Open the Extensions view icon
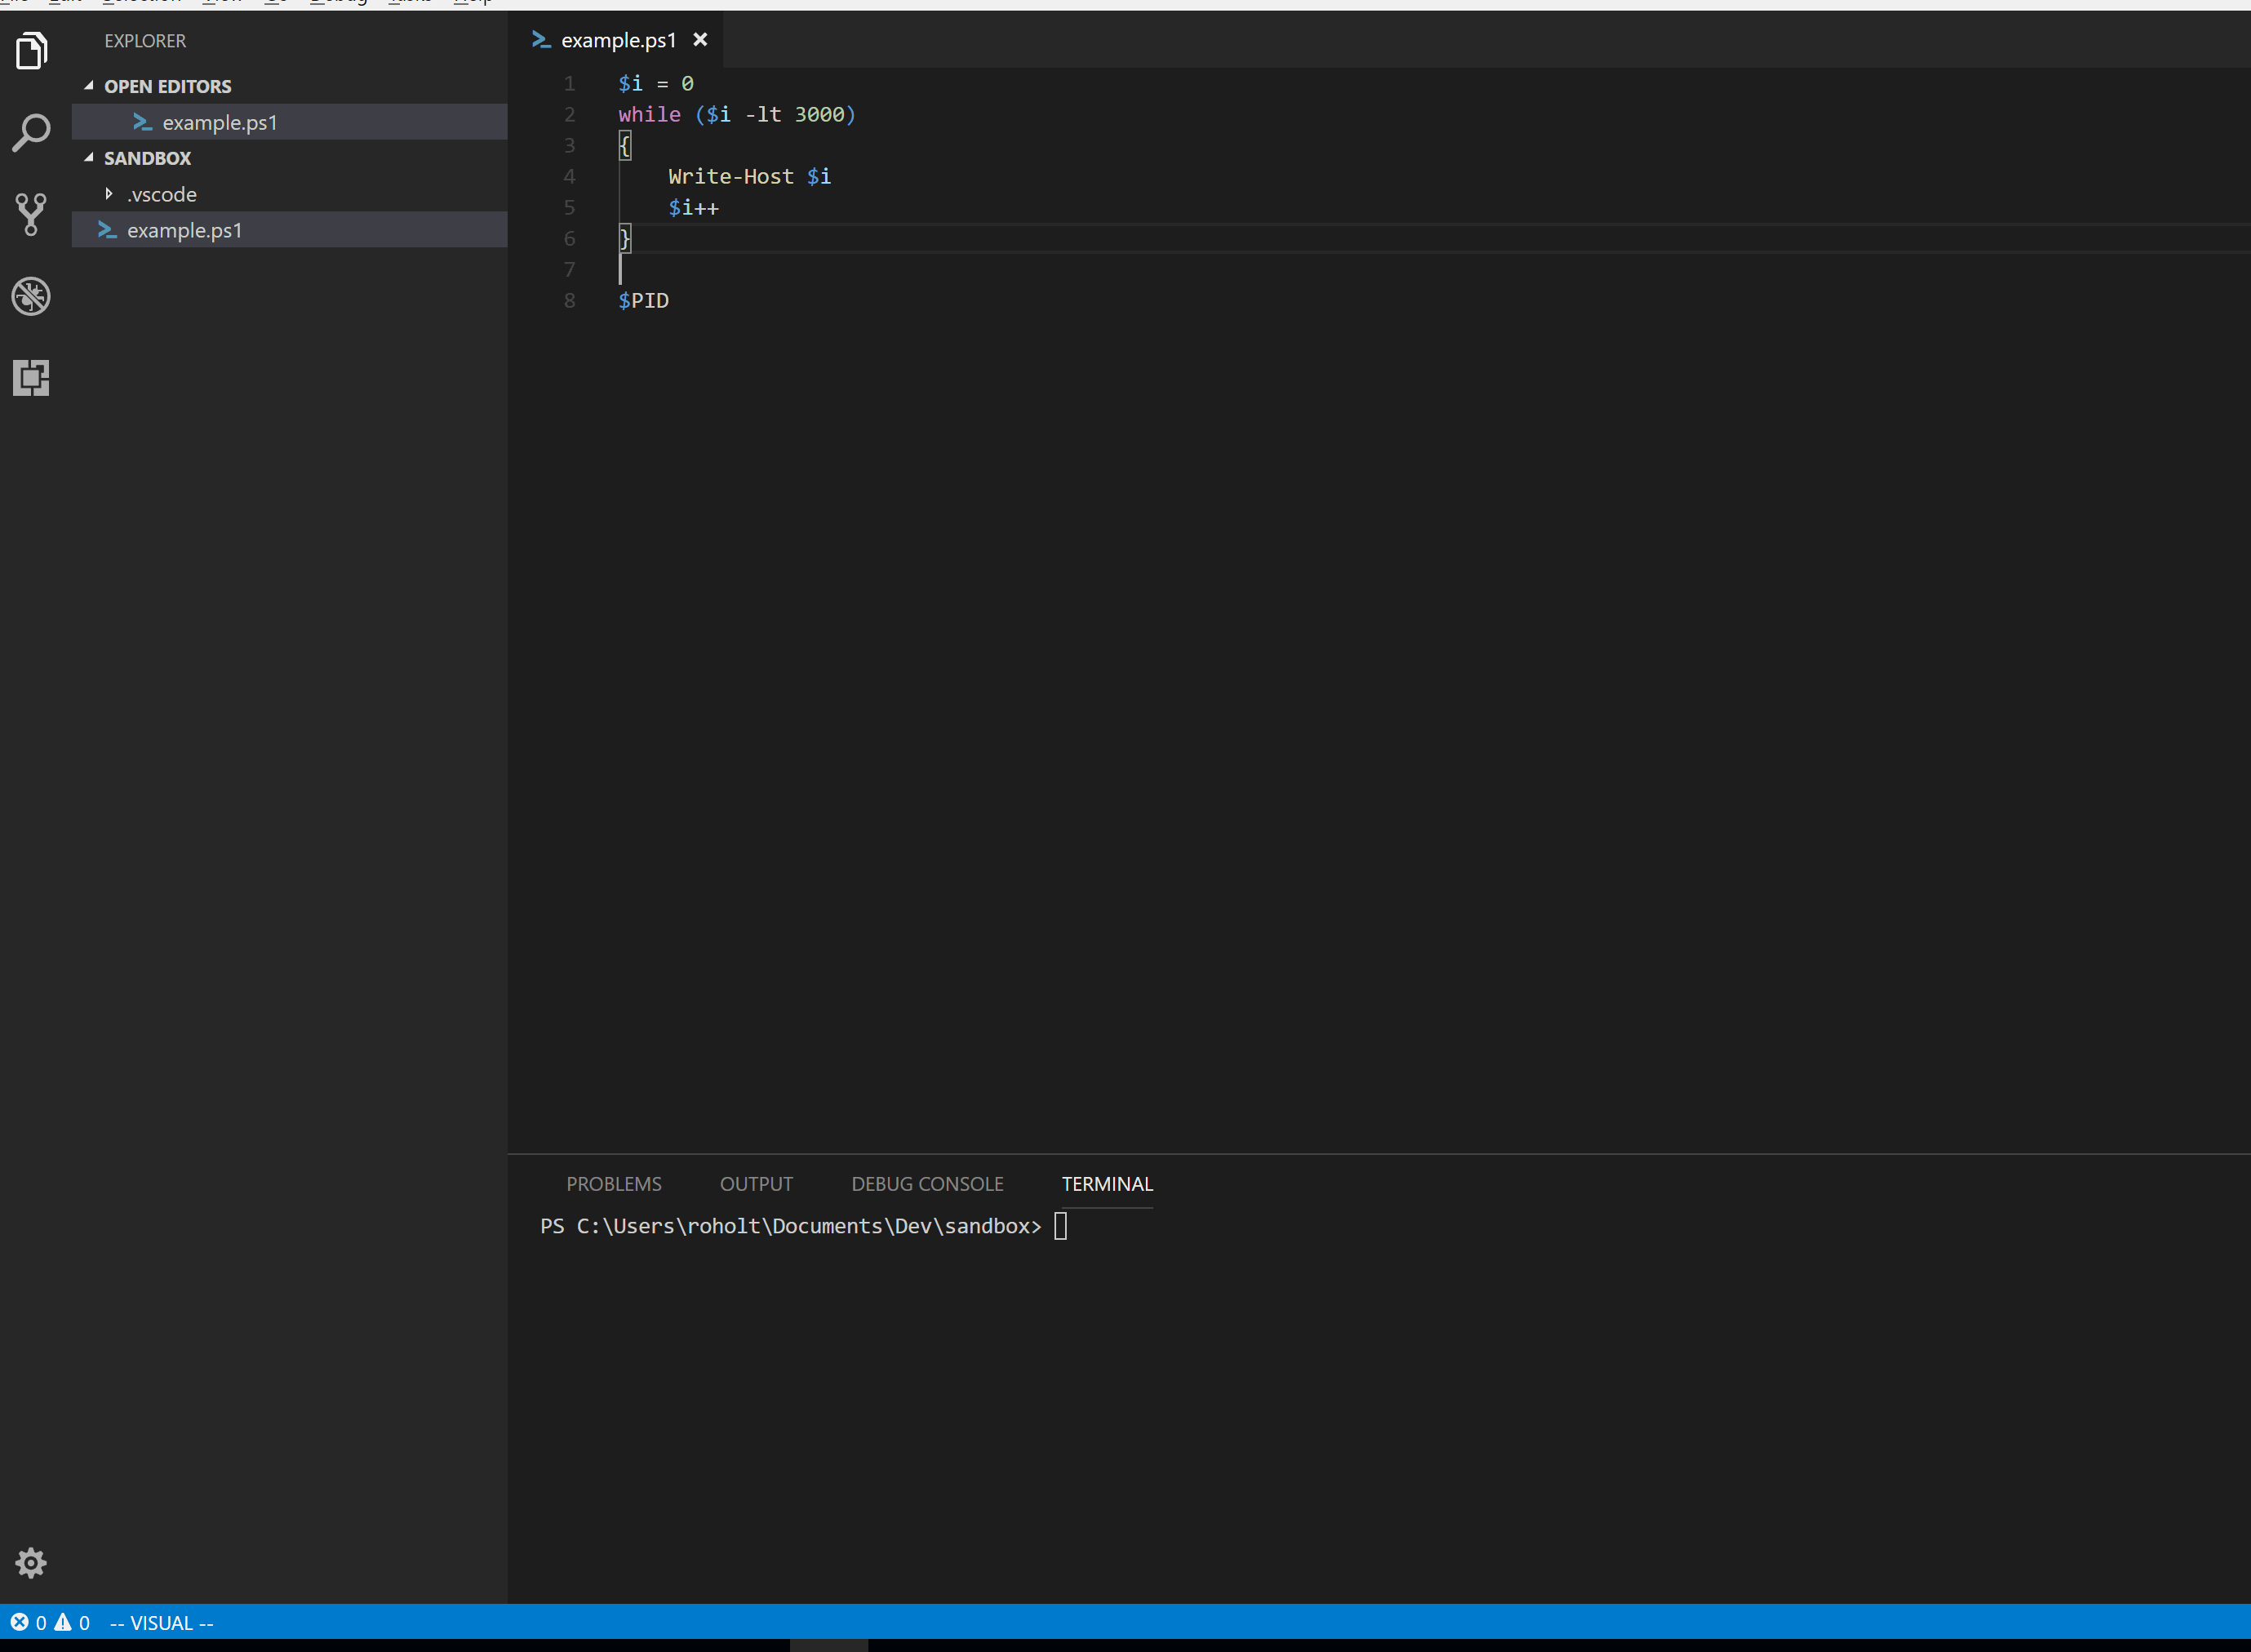Viewport: 2251px width, 1652px height. (31, 378)
